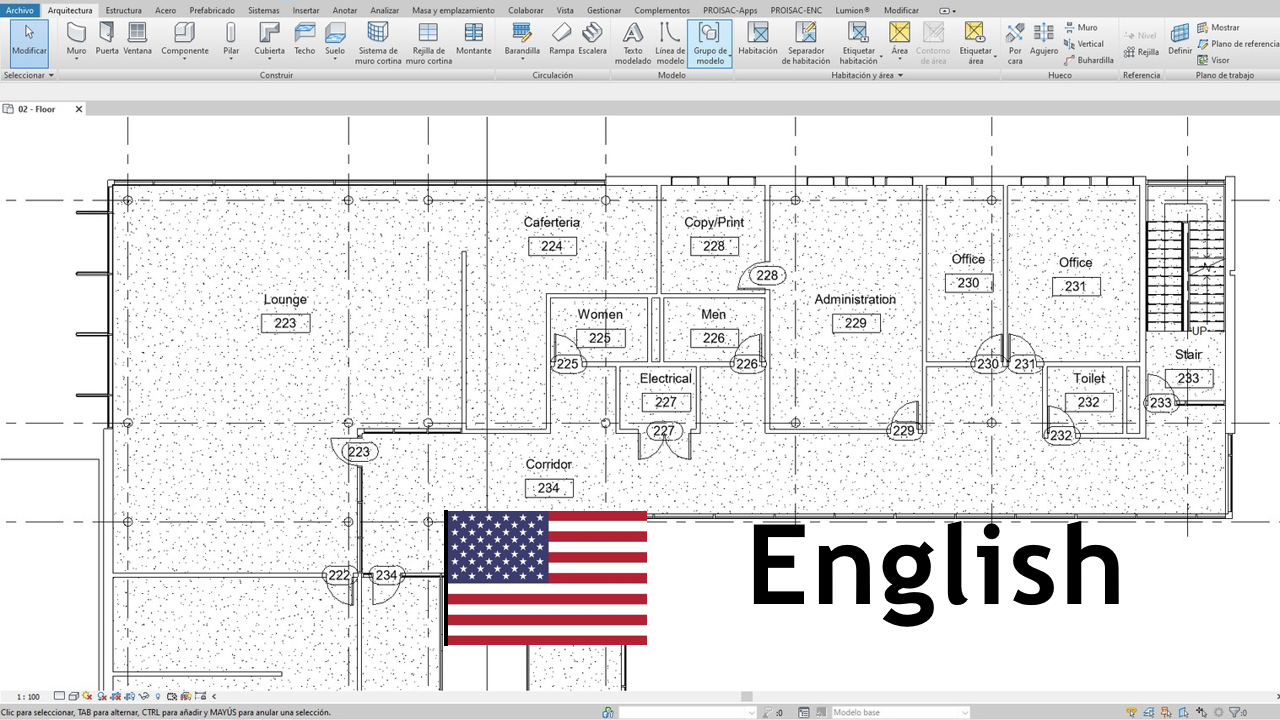The image size is (1280, 720).
Task: Pick the Sistema de muro cortina tool
Action: pyautogui.click(x=378, y=43)
